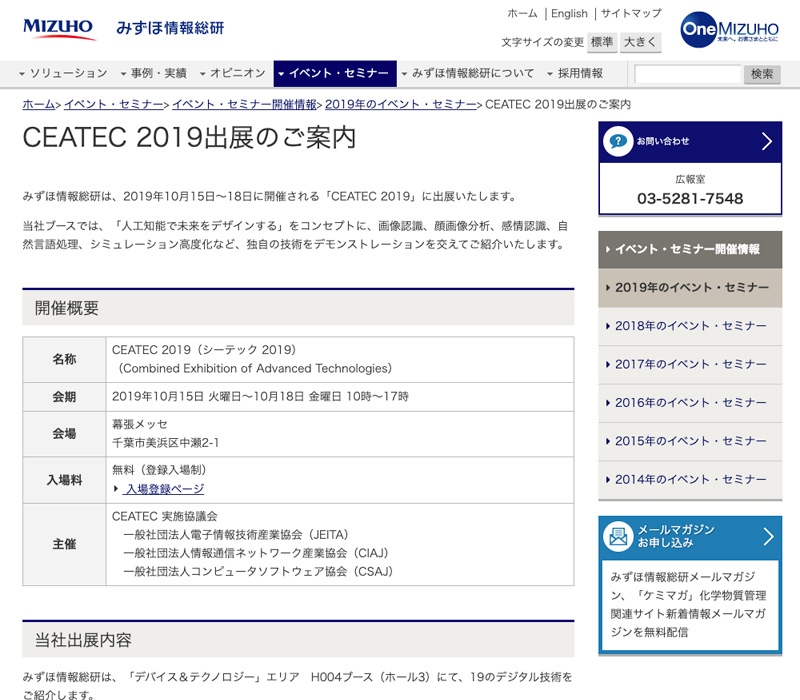Viewport: 800px width, 700px height.
Task: Click the 開催概要 section heading
Action: pyautogui.click(x=67, y=308)
